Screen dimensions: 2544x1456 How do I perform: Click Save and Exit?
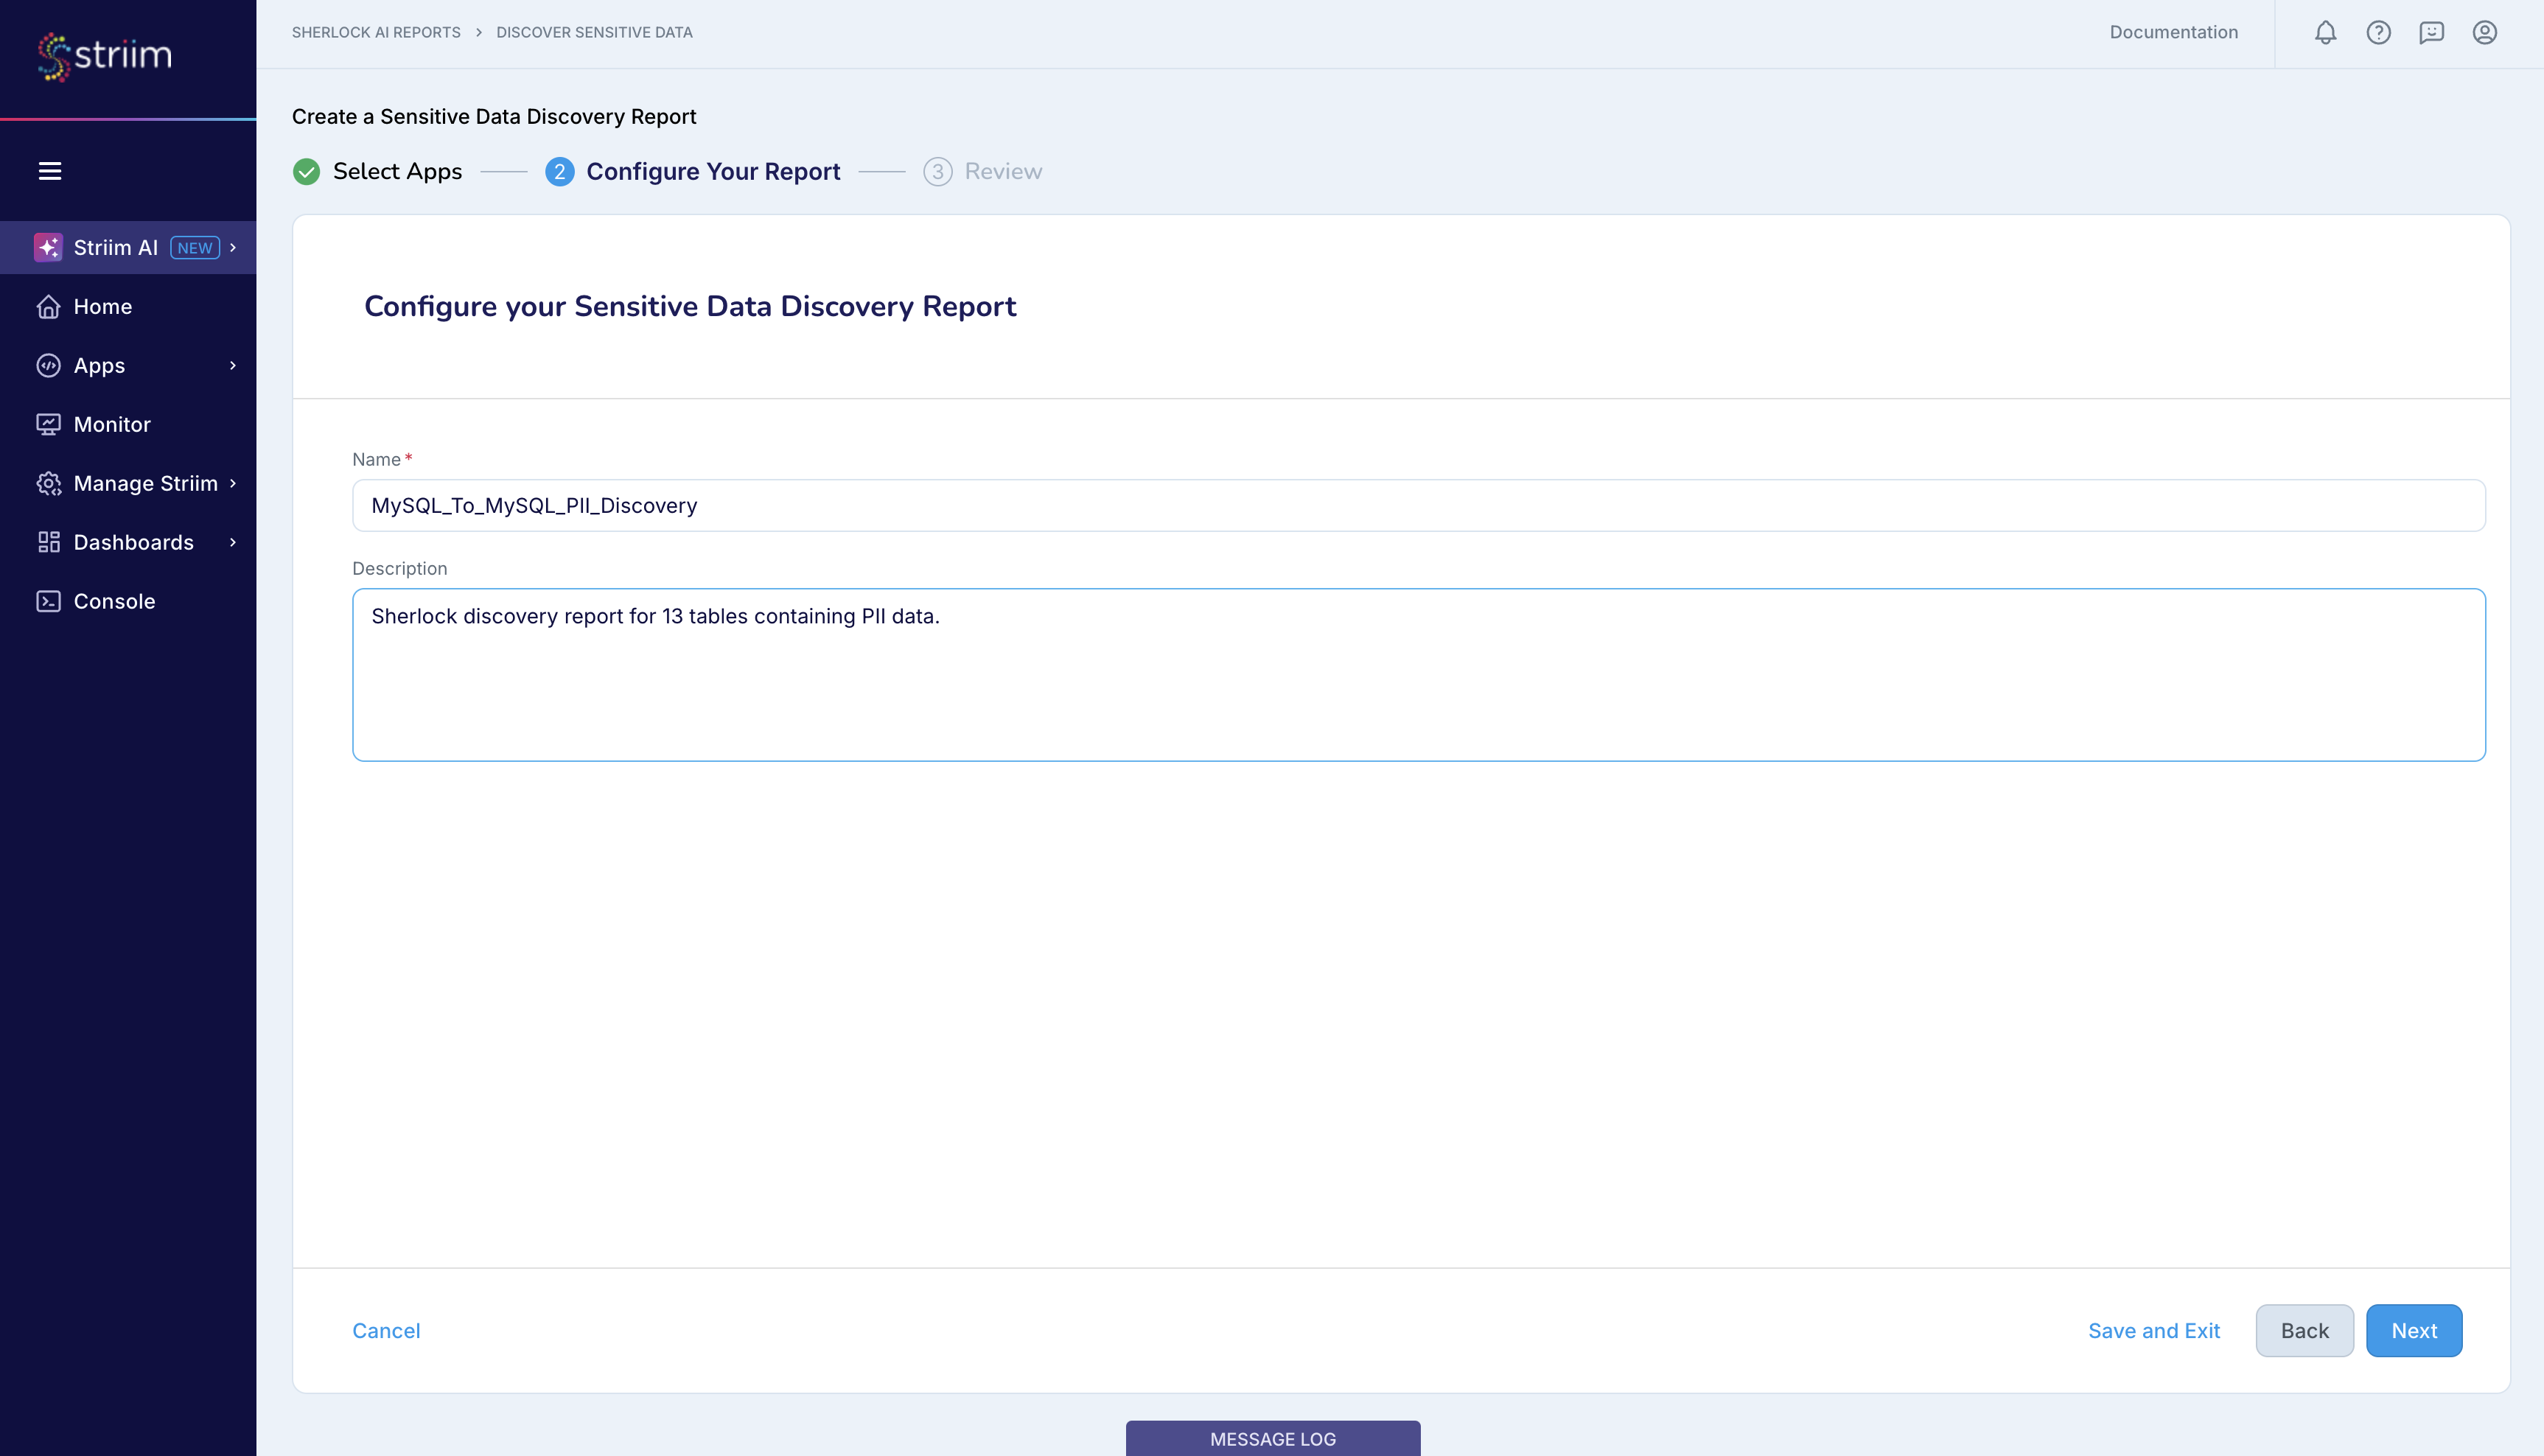(x=2154, y=1330)
